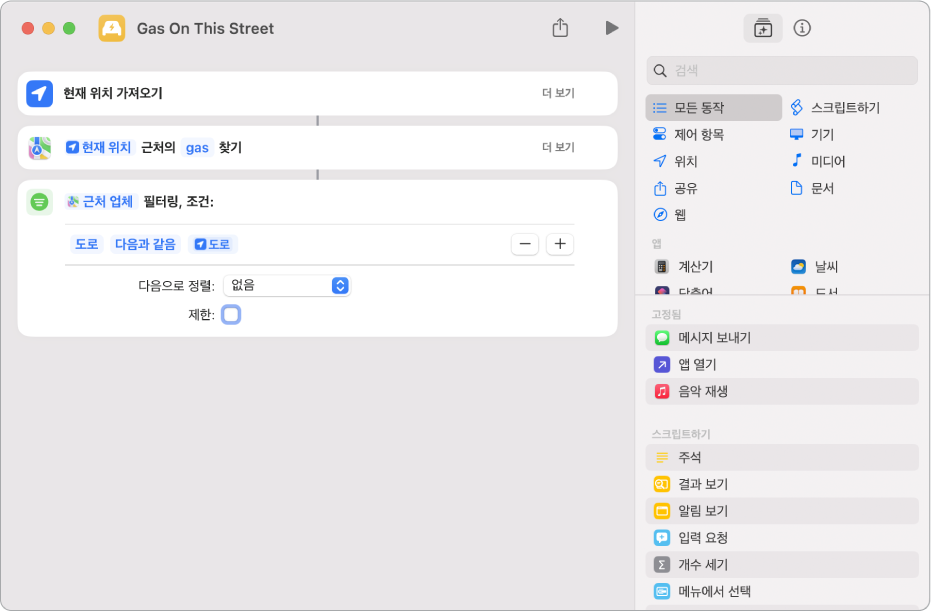Click the 스크립트하기 section header above 주석
931x612 pixels.
(x=681, y=434)
